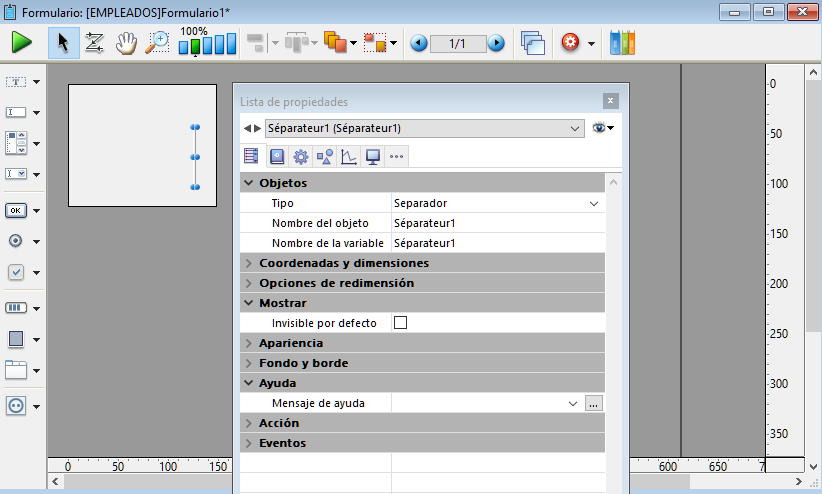Viewport: 822px width, 494px height.
Task: Select the OK button object tool
Action: pos(16,210)
